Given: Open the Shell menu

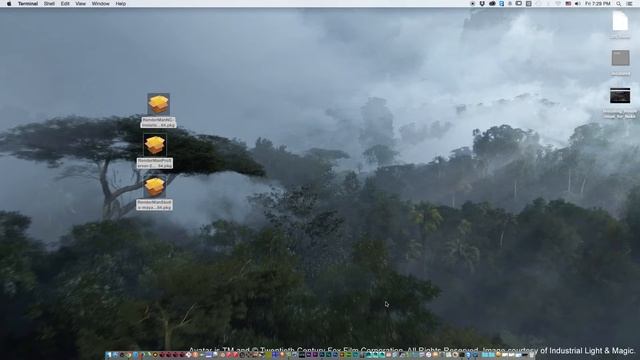Looking at the screenshot, I should [x=49, y=4].
